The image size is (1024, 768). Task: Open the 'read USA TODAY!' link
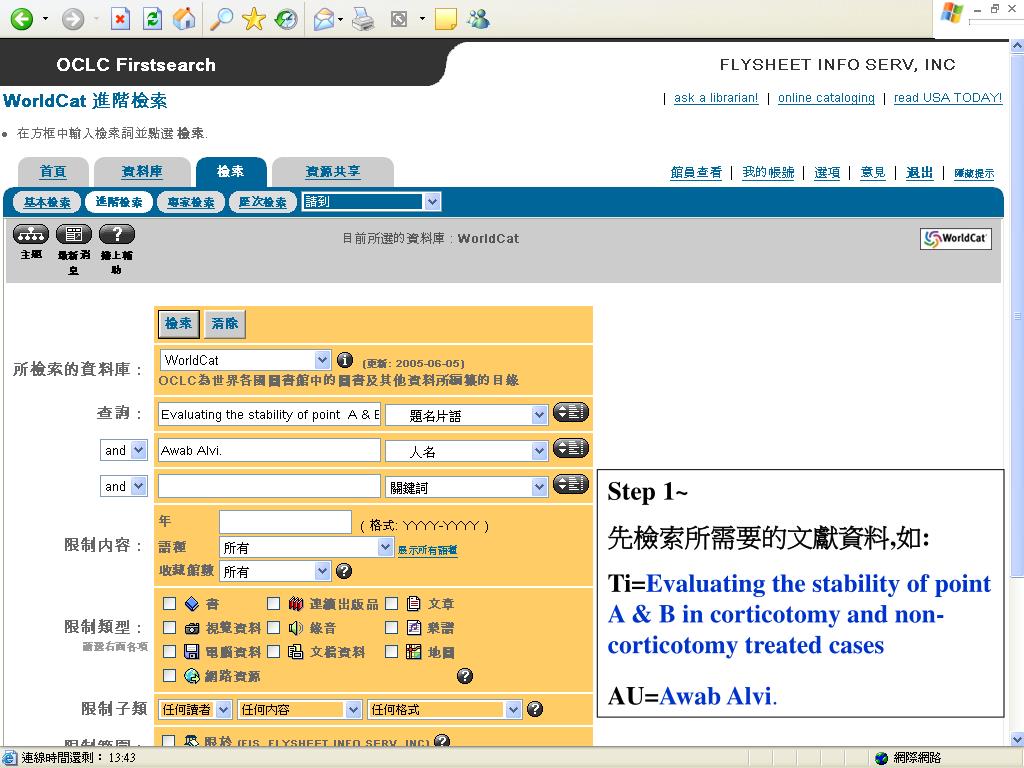948,98
